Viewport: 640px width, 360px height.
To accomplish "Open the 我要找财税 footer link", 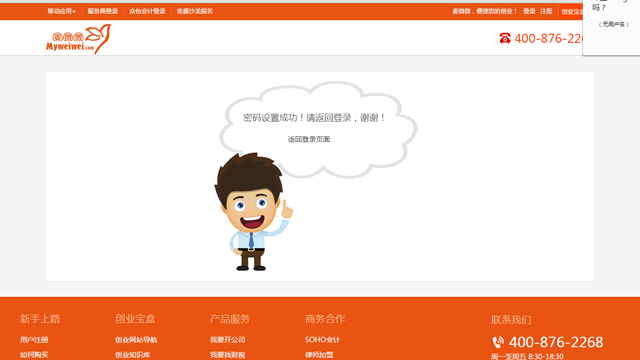I will point(227,355).
